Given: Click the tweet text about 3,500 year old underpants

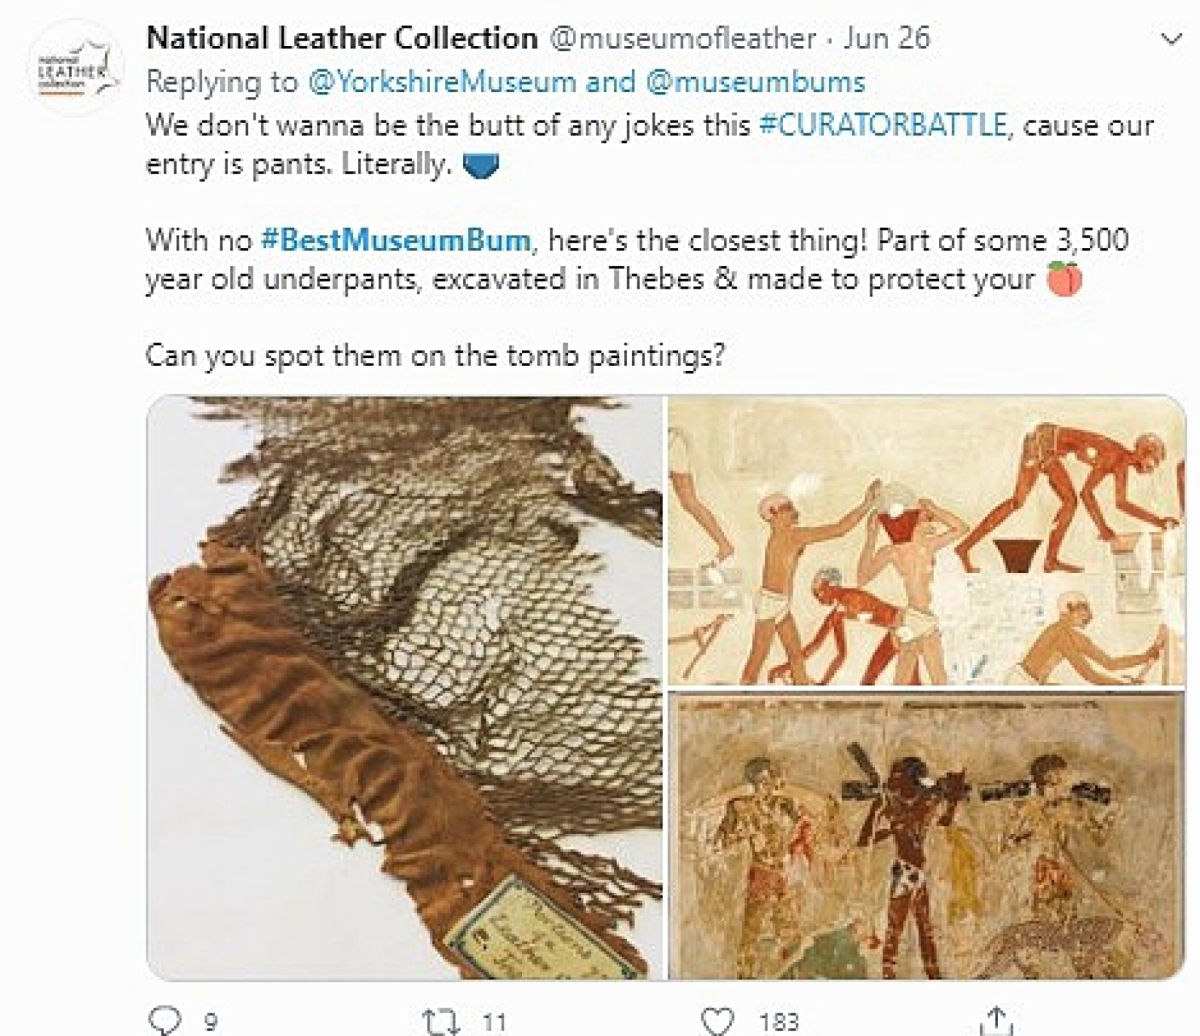Looking at the screenshot, I should point(638,259).
